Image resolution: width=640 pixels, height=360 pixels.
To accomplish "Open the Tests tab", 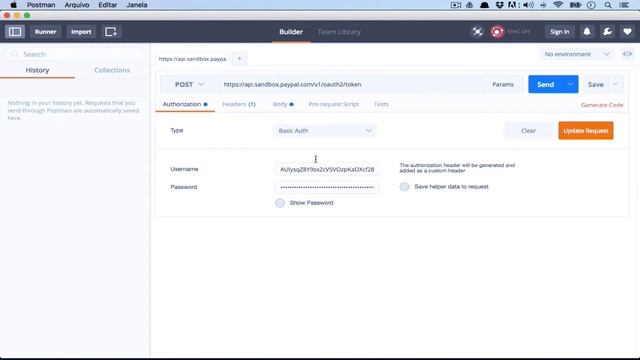I will [x=381, y=104].
